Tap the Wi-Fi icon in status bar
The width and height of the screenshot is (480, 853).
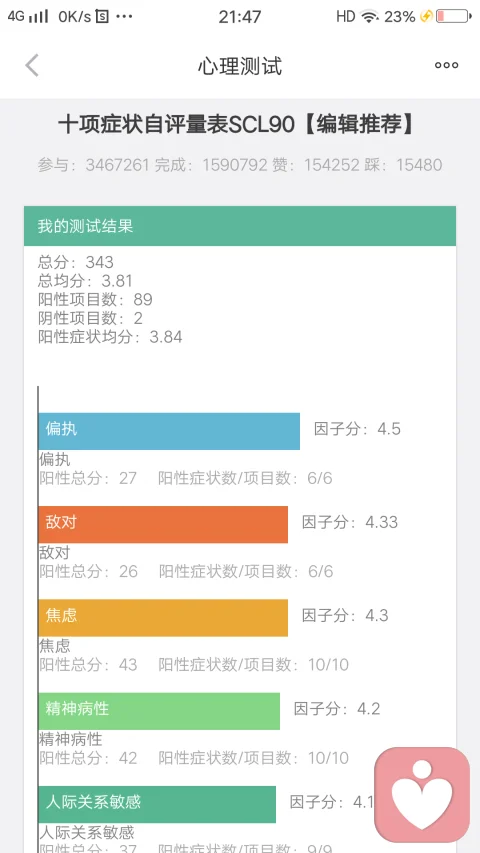tap(370, 17)
